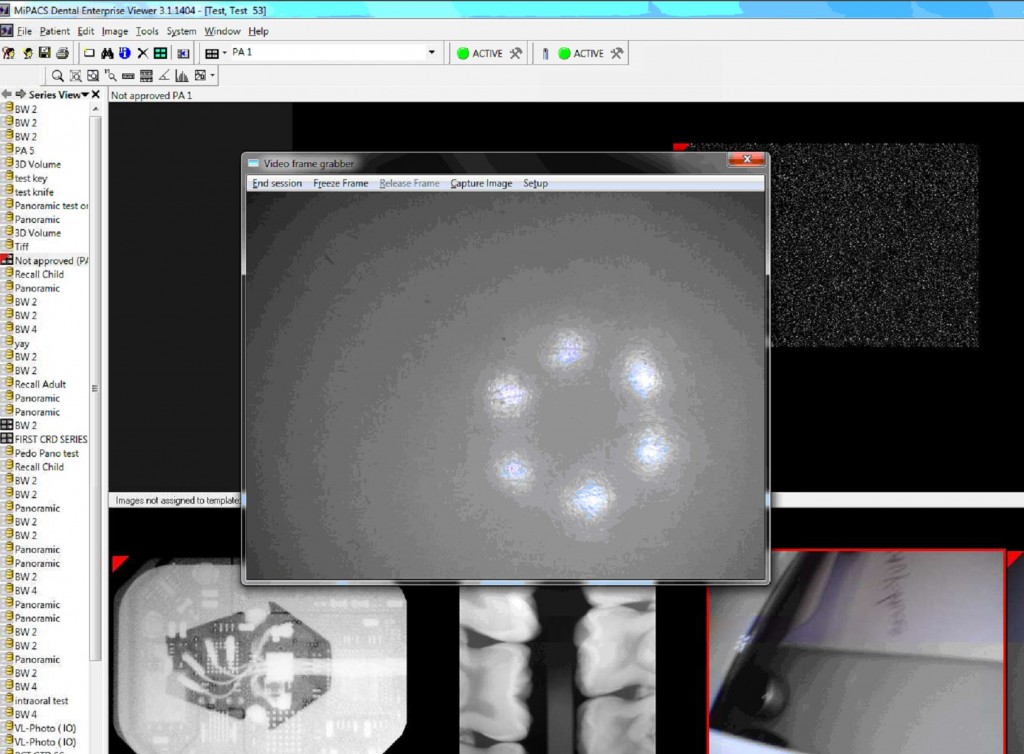Click Capture Image in Video frame grabber

tap(481, 183)
